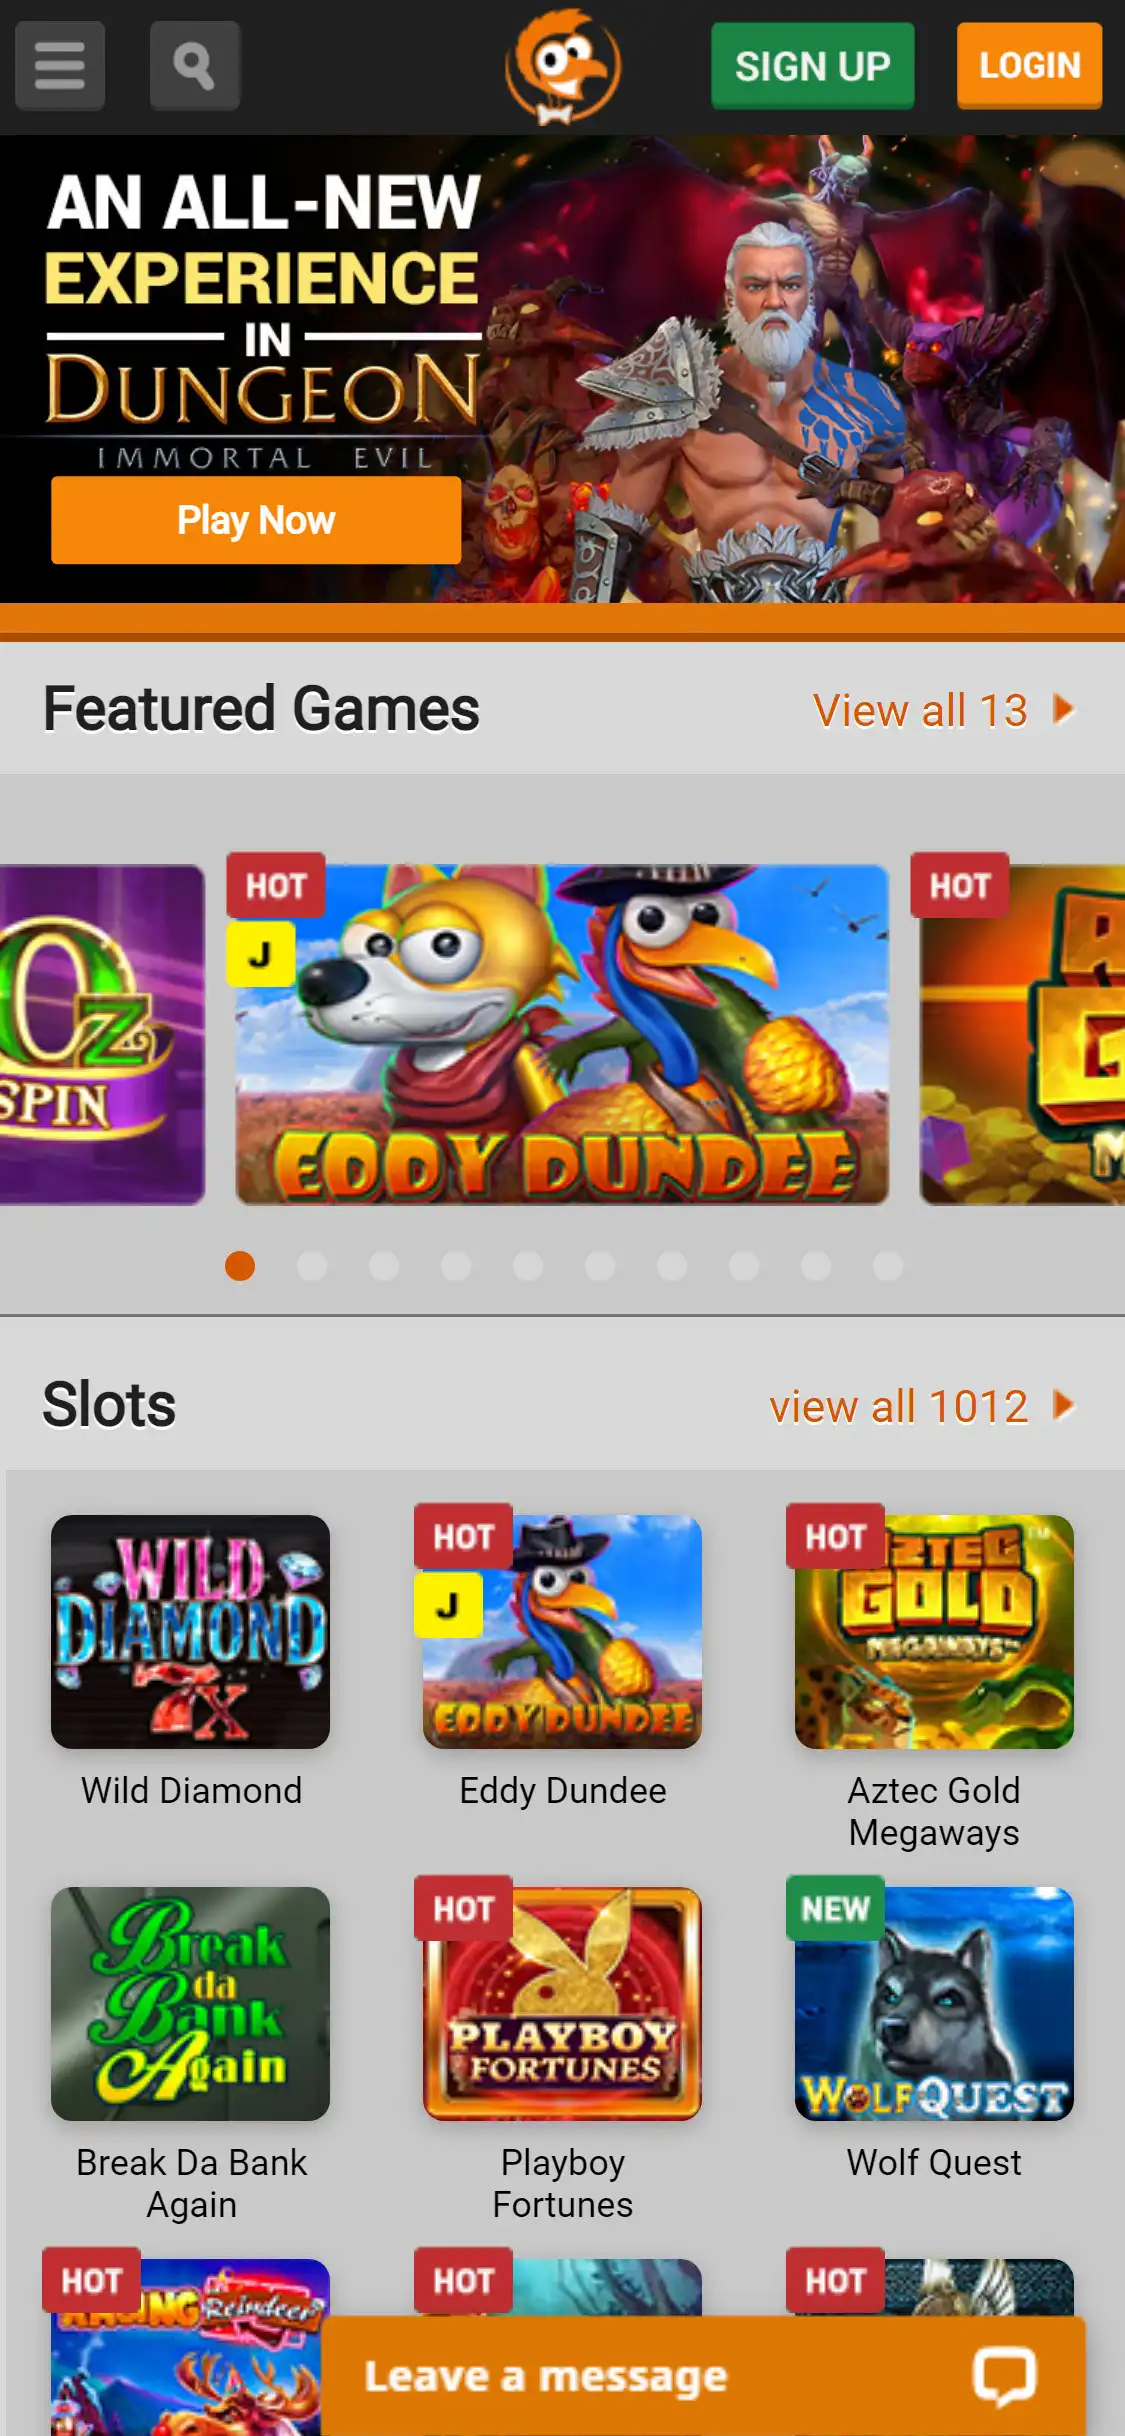Click the arrow beside view all 1012
Viewport: 1125px width, 2436px height.
coord(1064,1406)
